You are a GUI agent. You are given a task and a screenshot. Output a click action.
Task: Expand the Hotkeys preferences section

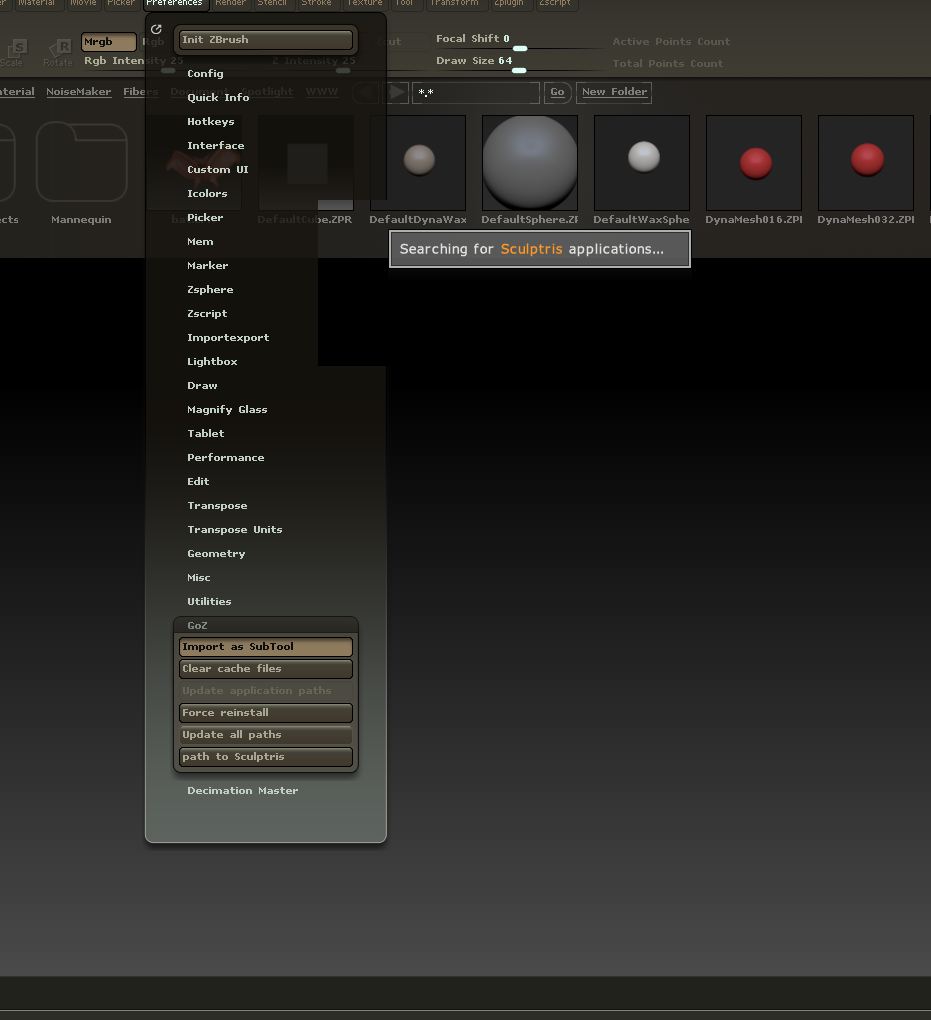tap(210, 121)
